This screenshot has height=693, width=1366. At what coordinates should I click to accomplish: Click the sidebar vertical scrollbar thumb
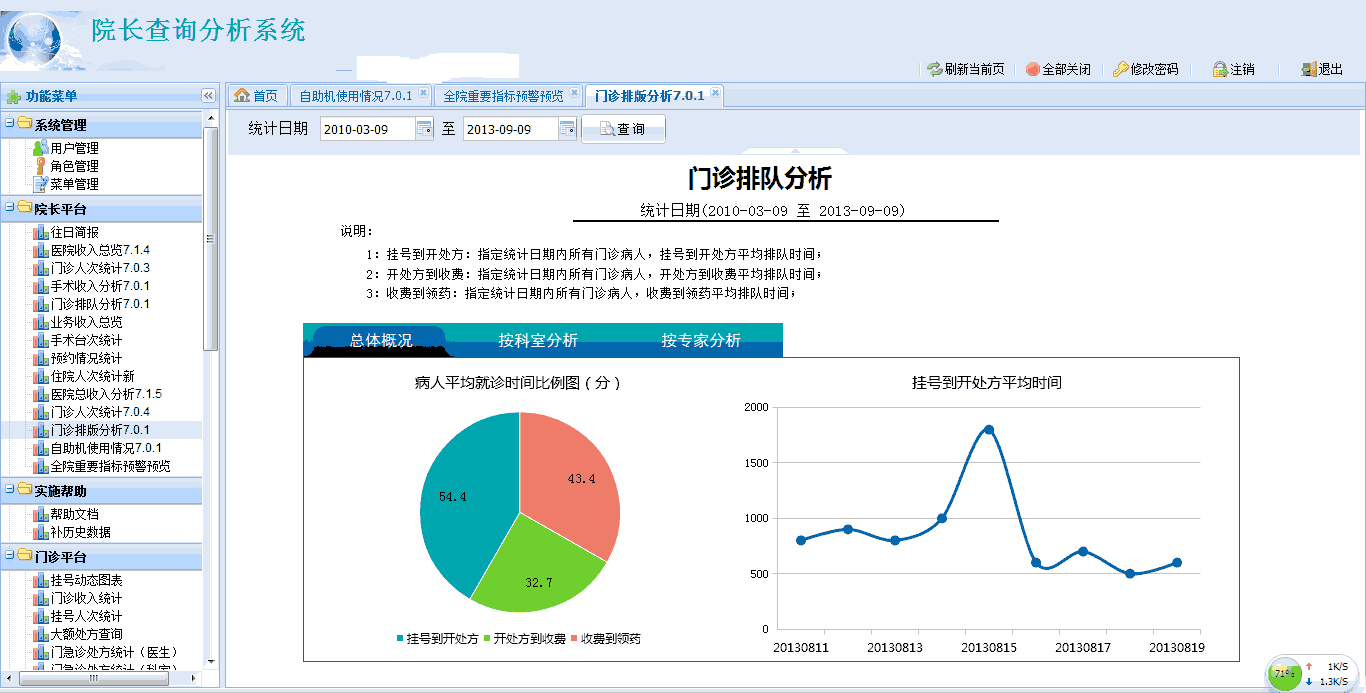[210, 238]
